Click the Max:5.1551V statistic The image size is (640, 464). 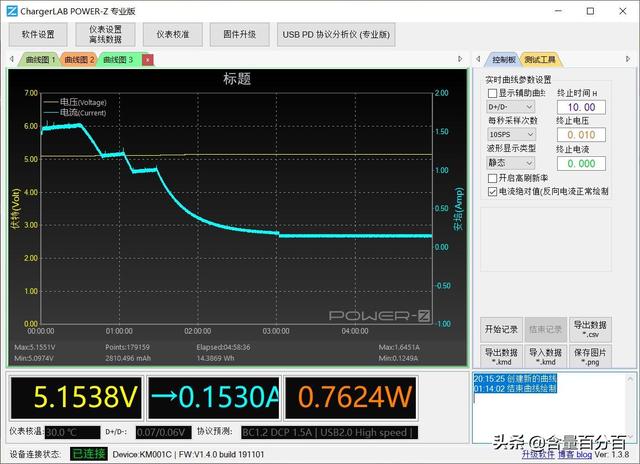(x=35, y=347)
